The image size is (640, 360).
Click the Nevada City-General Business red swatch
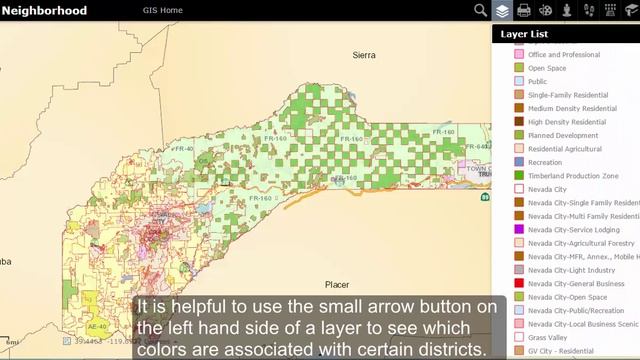[519, 283]
